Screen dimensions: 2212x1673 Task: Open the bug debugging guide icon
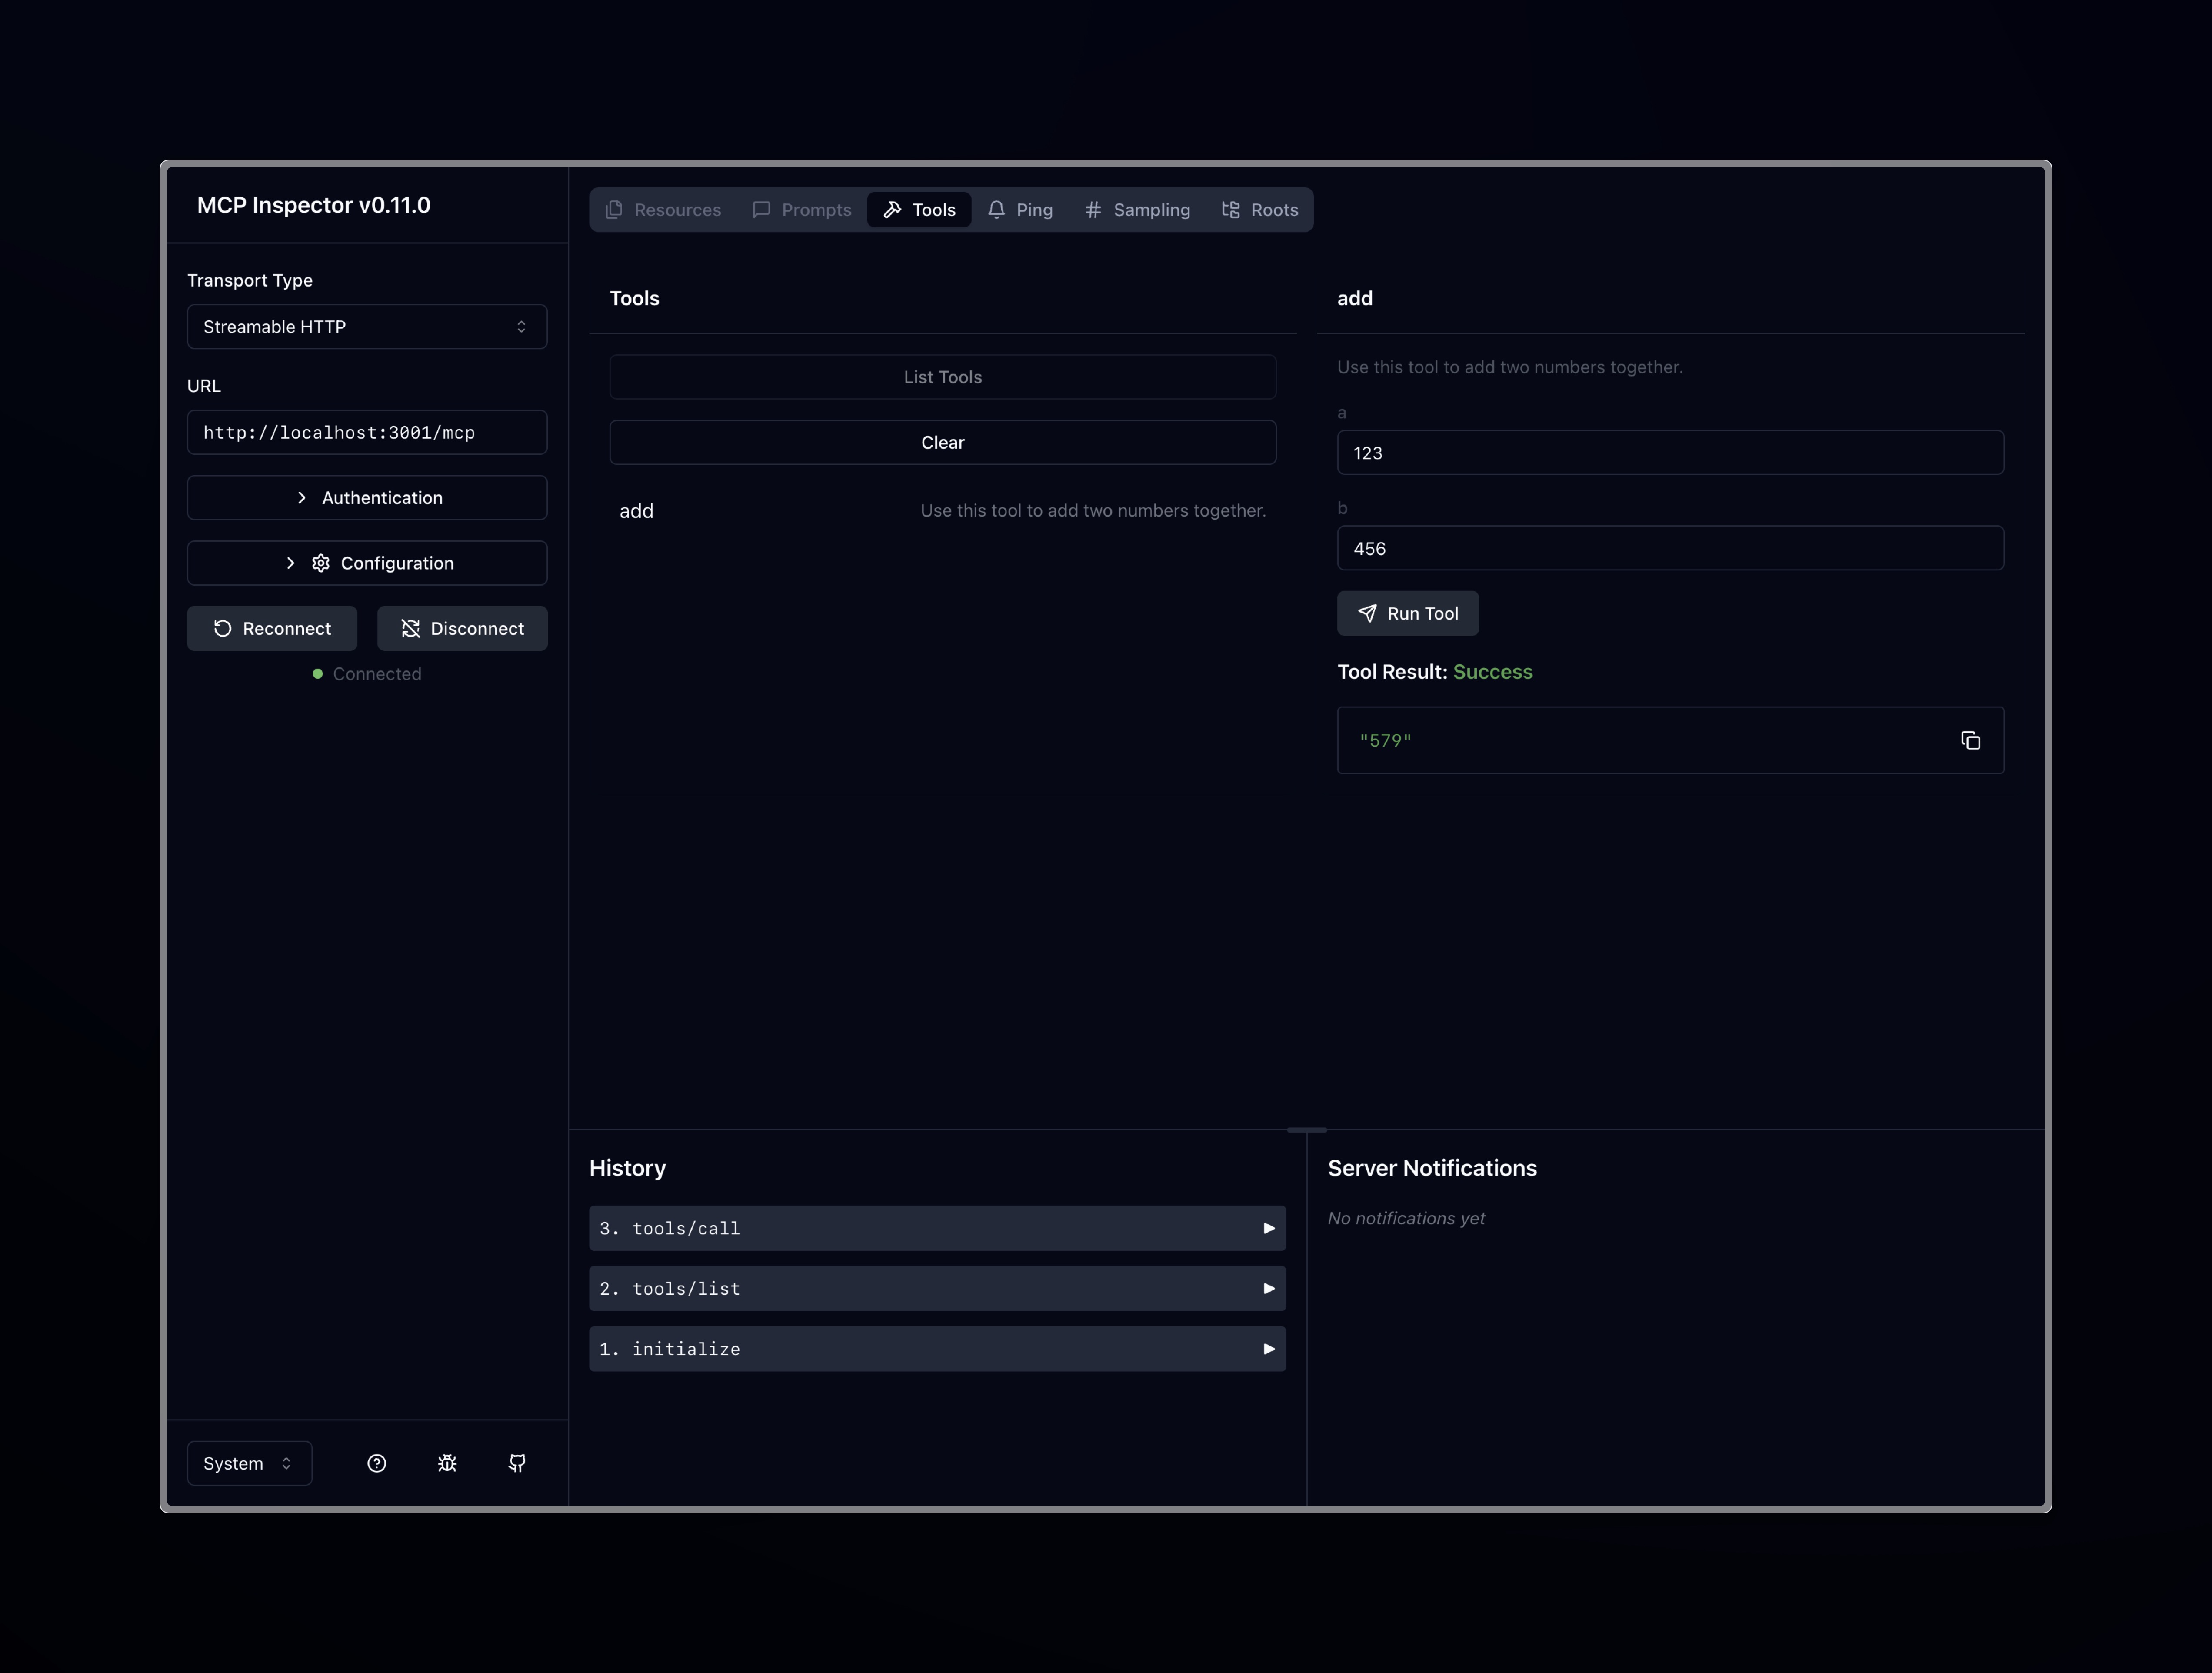click(447, 1463)
